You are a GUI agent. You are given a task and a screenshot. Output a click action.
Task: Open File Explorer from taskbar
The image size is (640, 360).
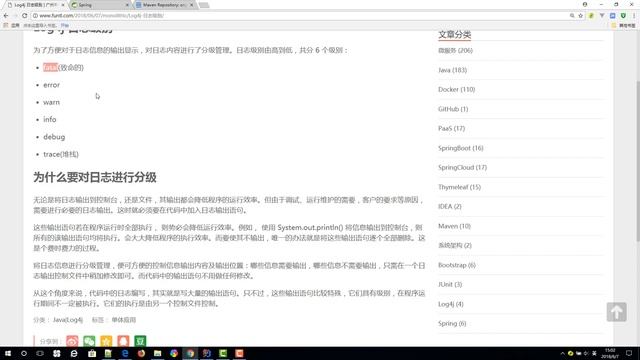coord(158,353)
